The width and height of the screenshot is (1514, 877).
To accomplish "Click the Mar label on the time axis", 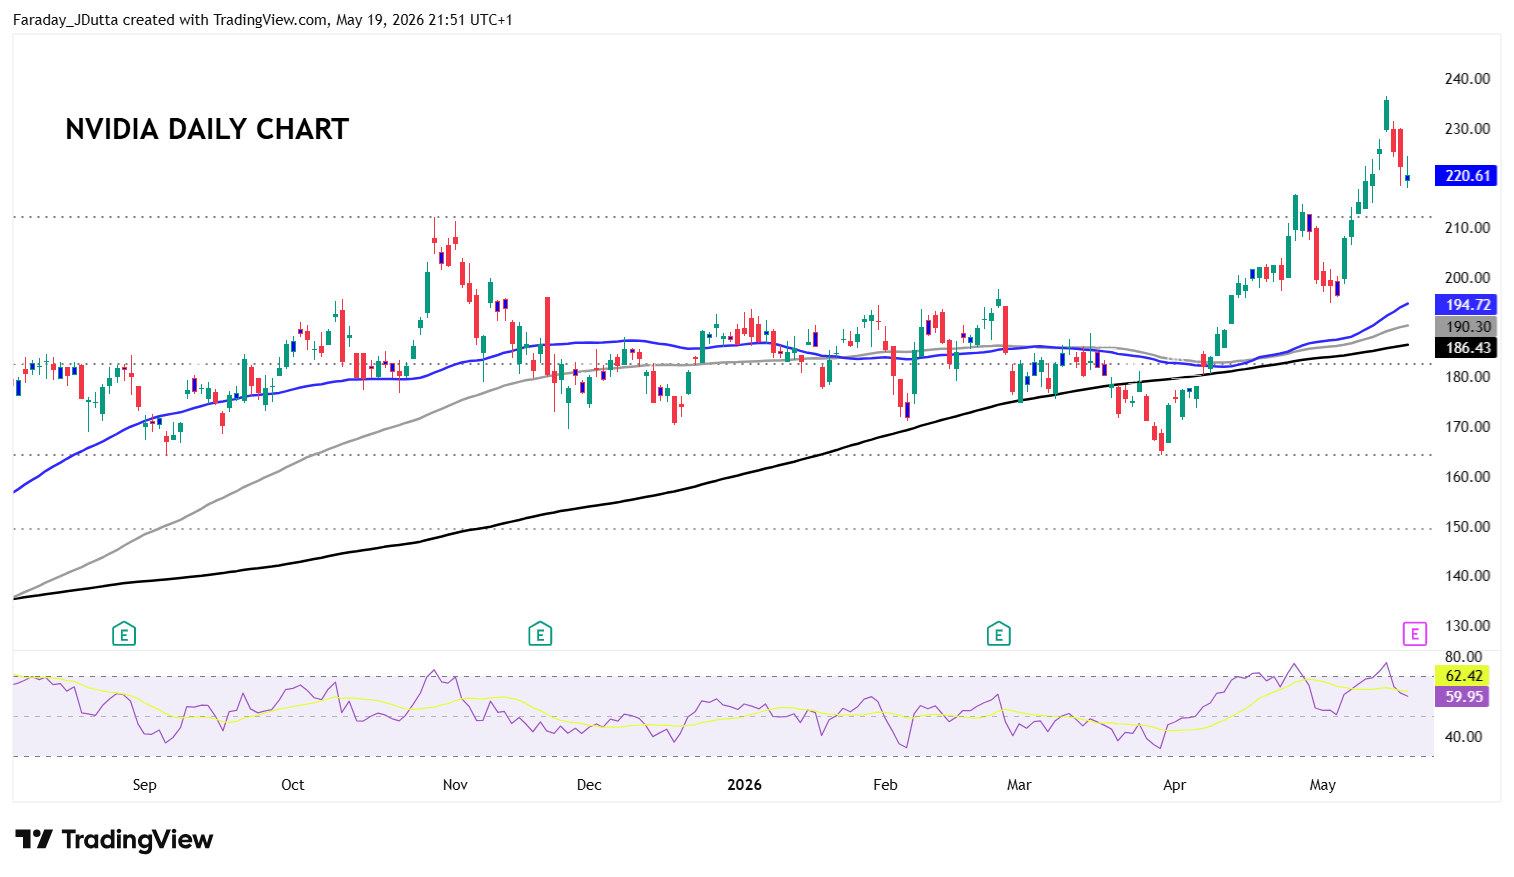I will 1019,785.
